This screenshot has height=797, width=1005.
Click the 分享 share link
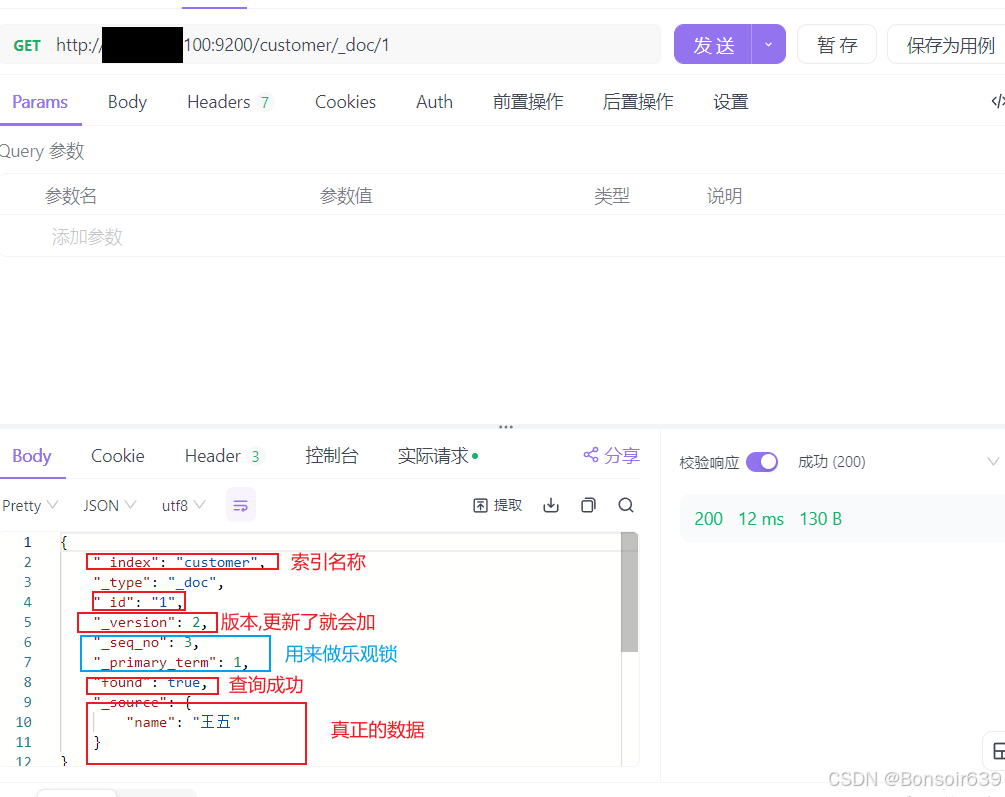pos(611,455)
